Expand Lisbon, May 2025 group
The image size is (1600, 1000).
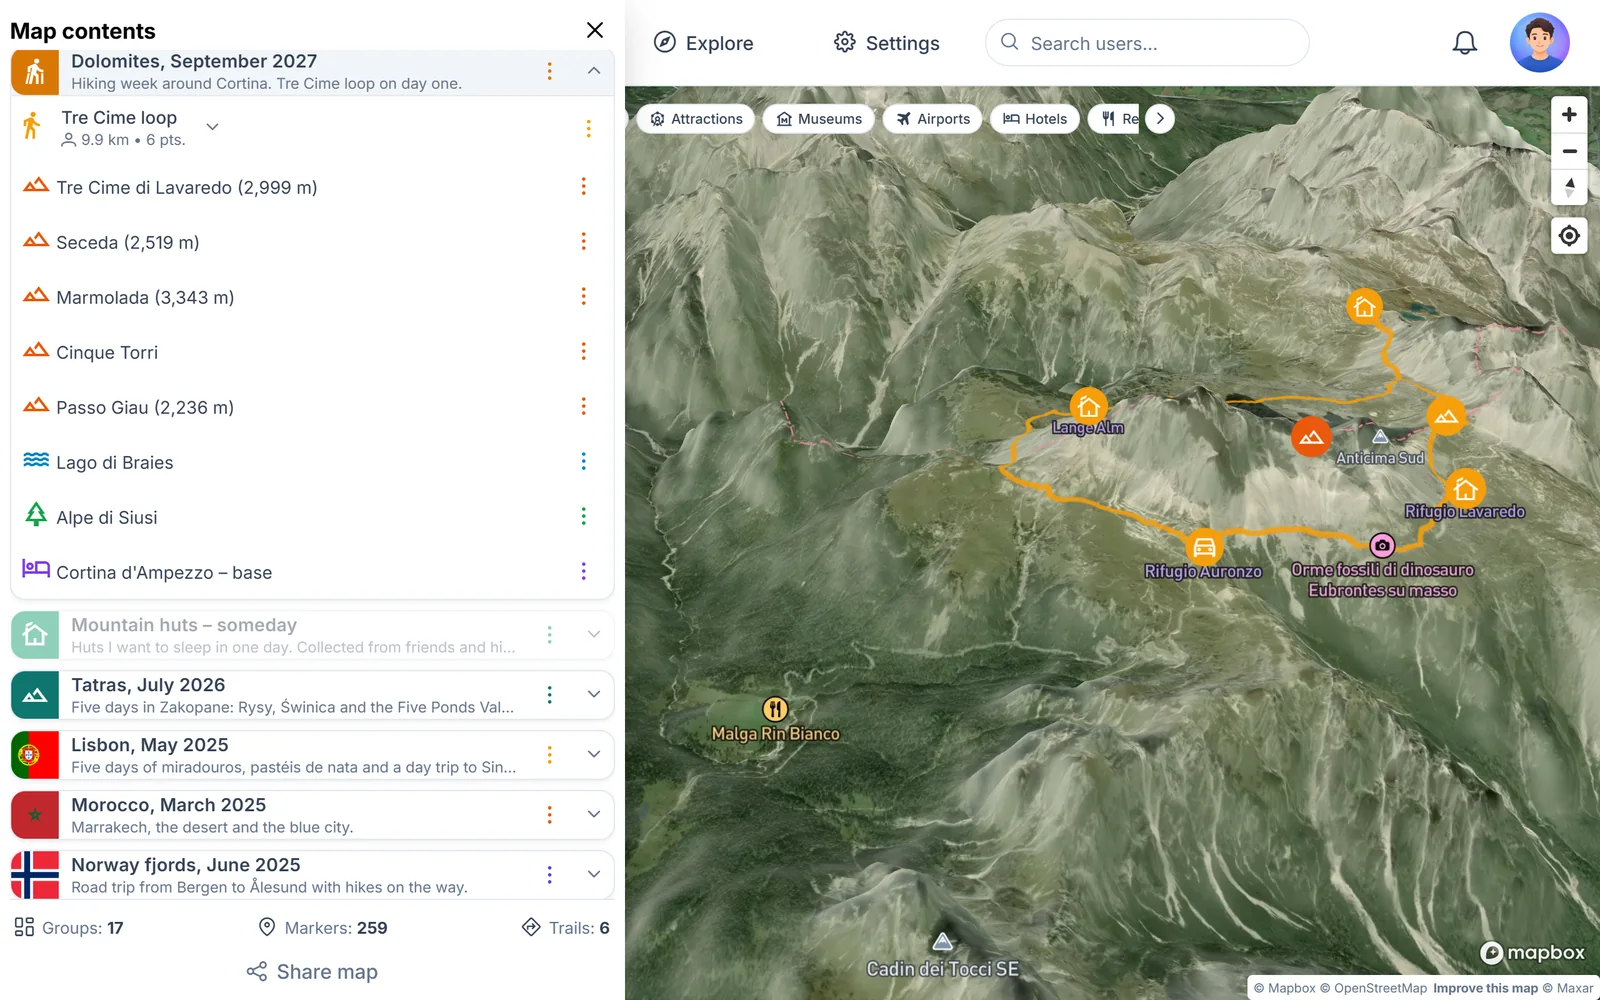594,754
